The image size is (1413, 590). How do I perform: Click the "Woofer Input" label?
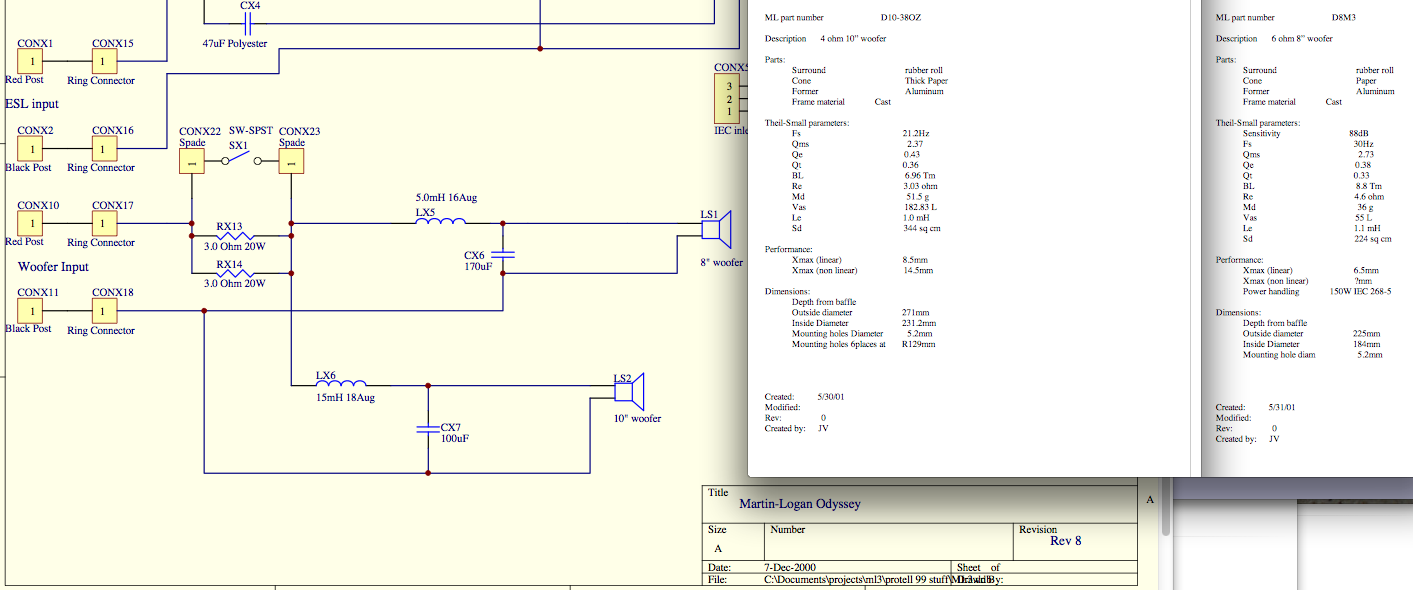(x=53, y=267)
